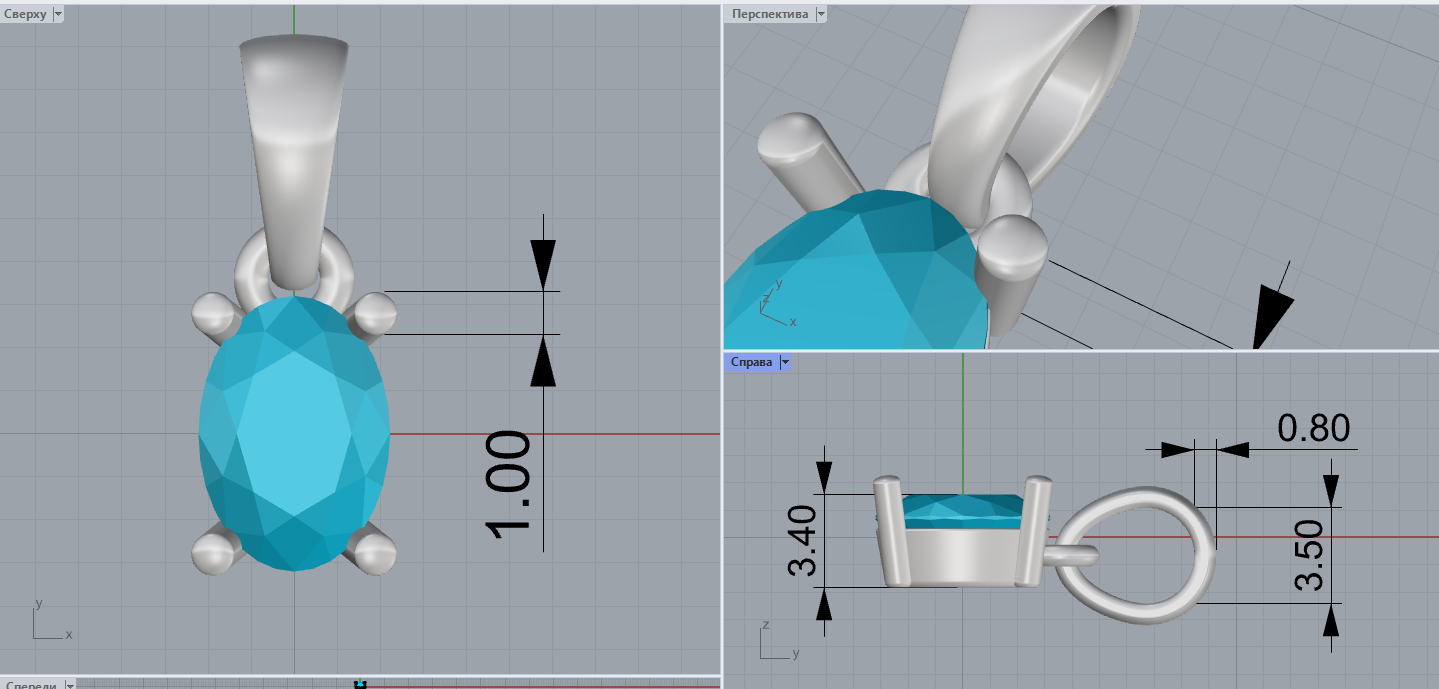This screenshot has height=689, width=1439.
Task: Pick the upper-right prong in top view
Action: coord(376,313)
